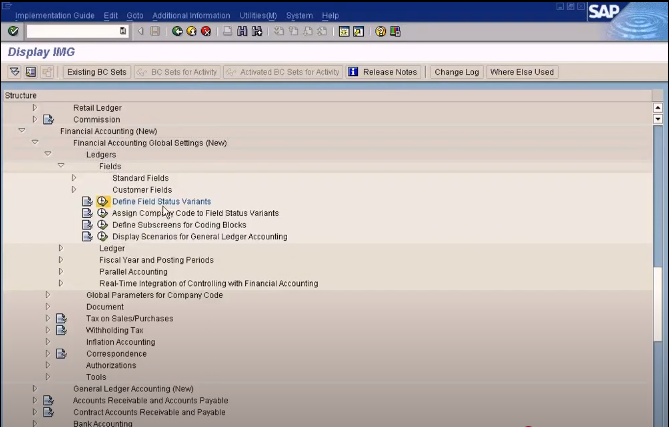Click the green Enter checkmark icon
The image size is (669, 427).
13,31
